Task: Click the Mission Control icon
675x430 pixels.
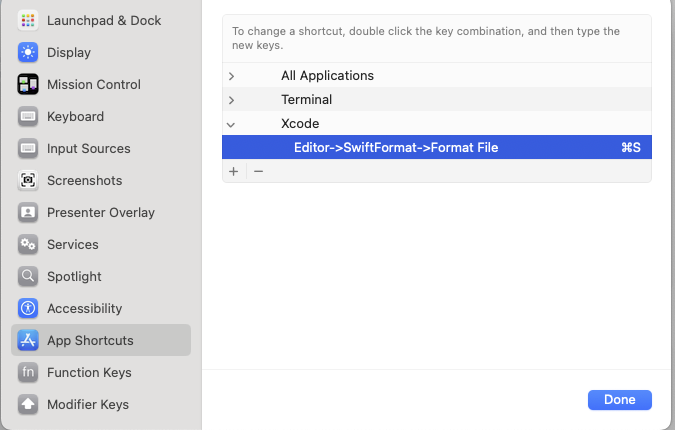Action: point(28,84)
